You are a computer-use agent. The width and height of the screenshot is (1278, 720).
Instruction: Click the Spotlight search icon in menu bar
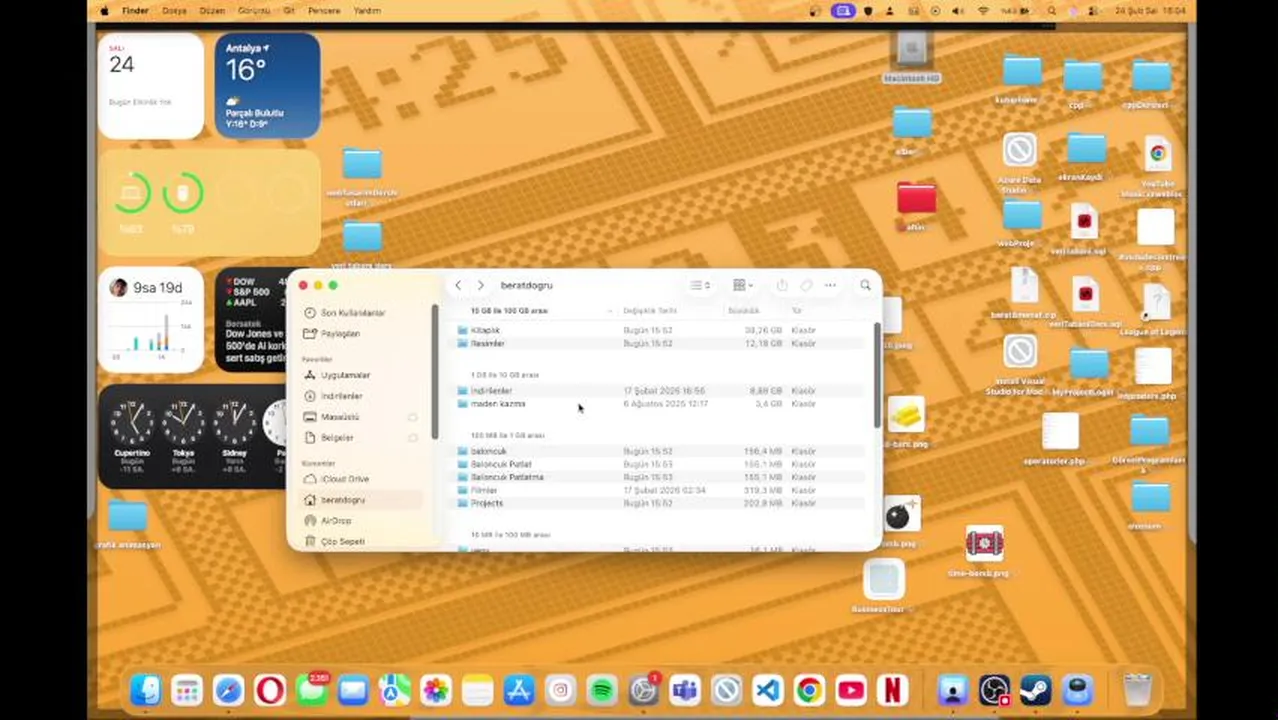1051,11
